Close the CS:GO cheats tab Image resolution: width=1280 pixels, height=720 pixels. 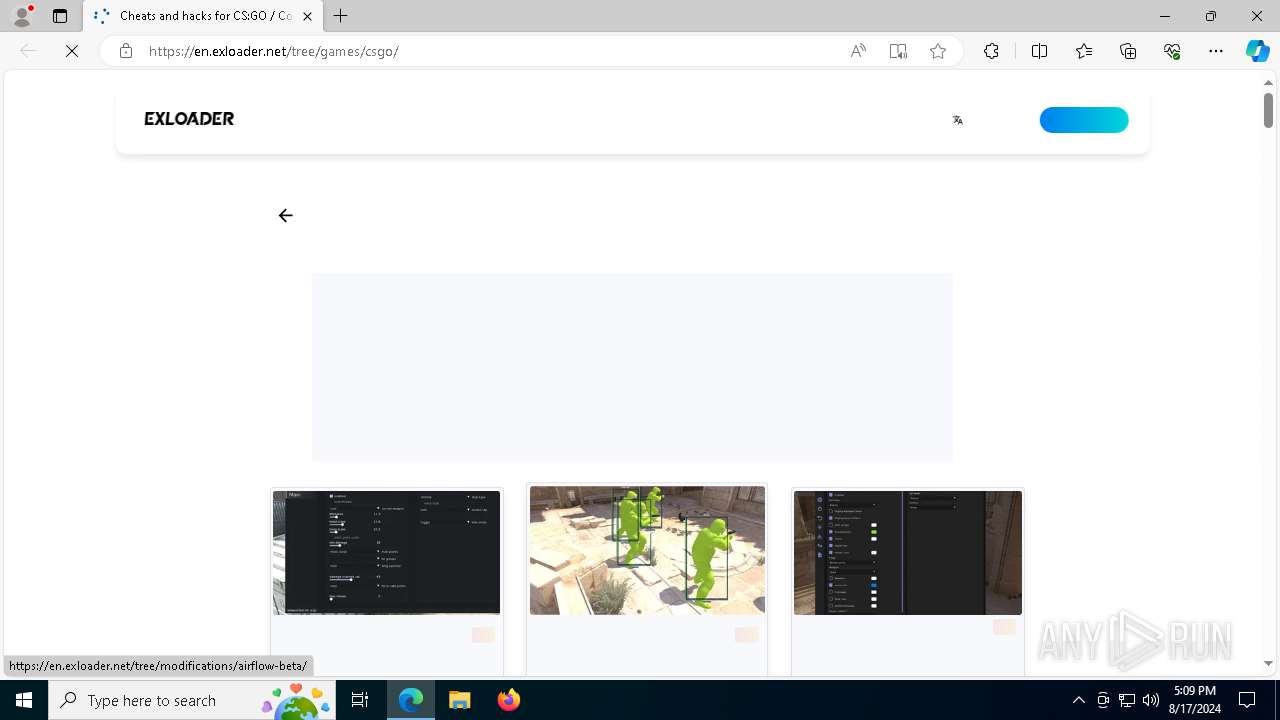(308, 16)
